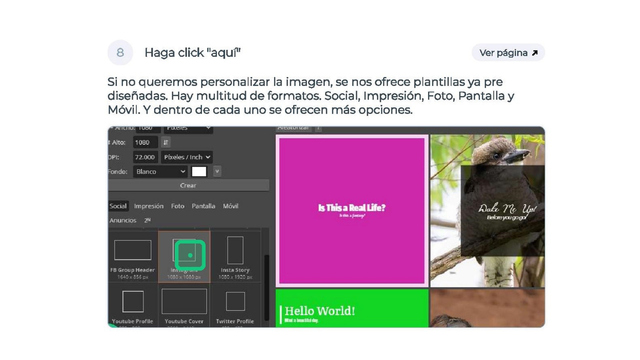Select the Youtube Profile preset icon
Screen dimensions: 640x360
(x=133, y=302)
